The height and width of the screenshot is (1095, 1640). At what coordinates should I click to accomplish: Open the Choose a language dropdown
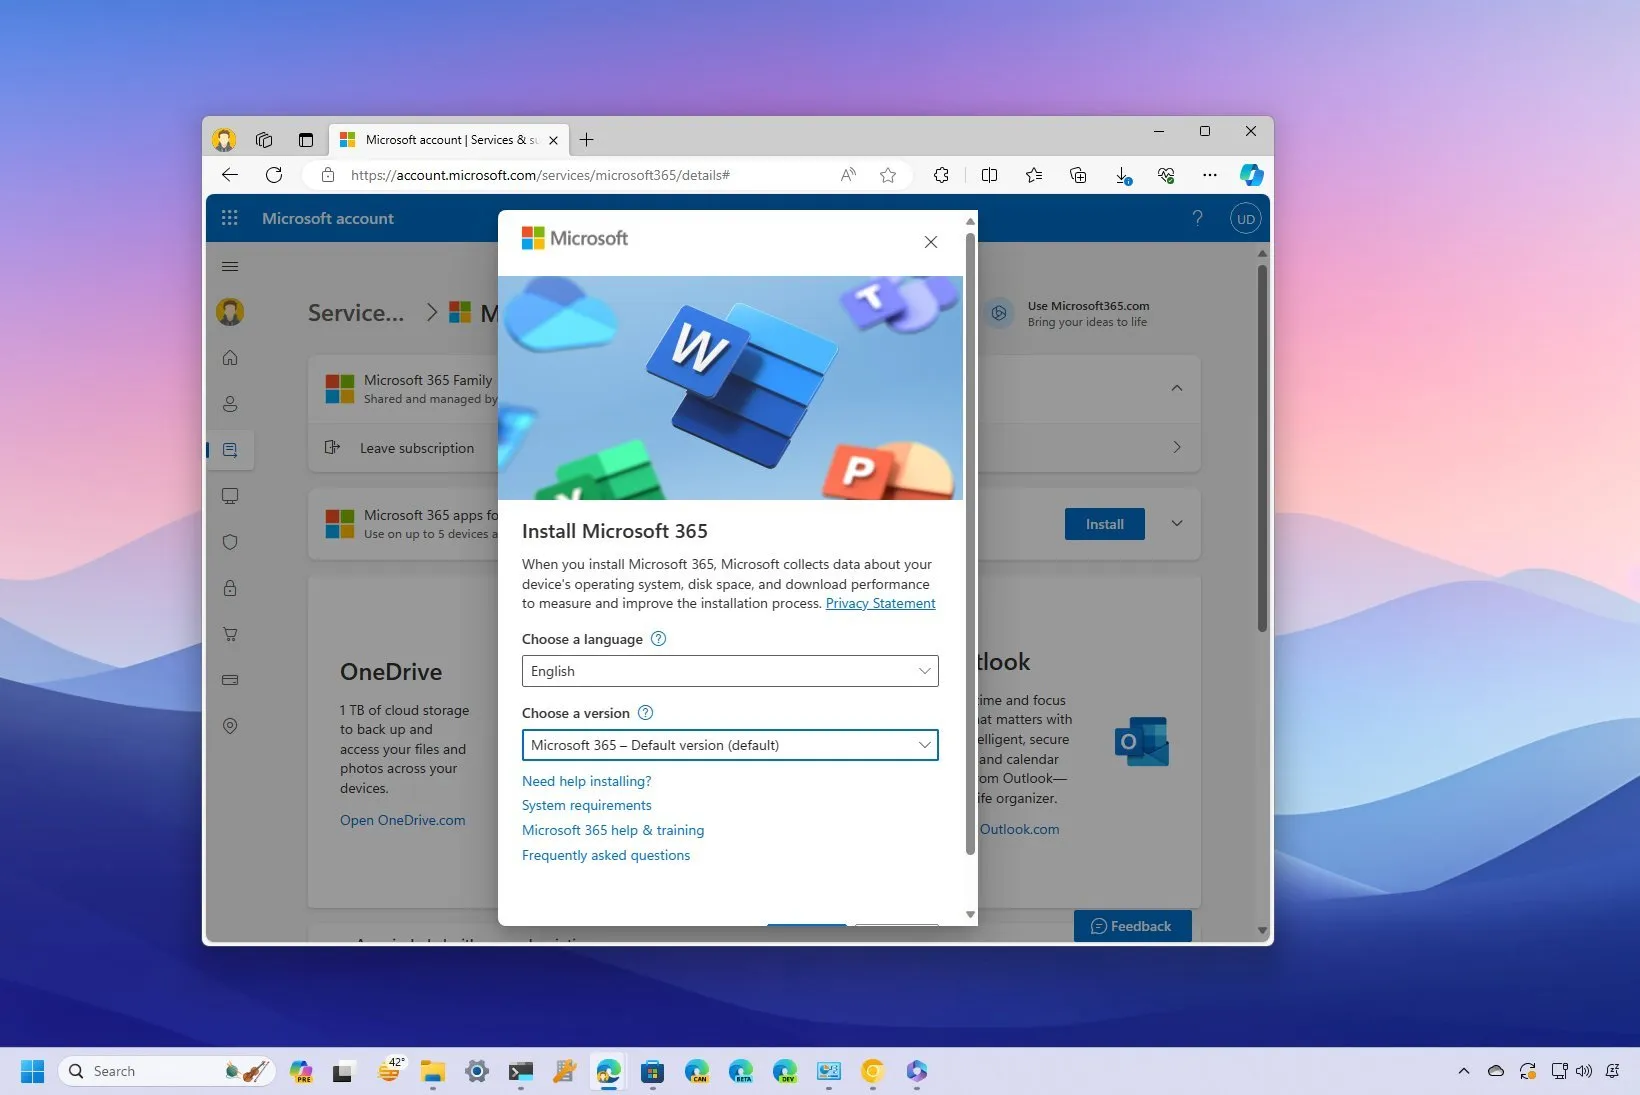tap(729, 671)
